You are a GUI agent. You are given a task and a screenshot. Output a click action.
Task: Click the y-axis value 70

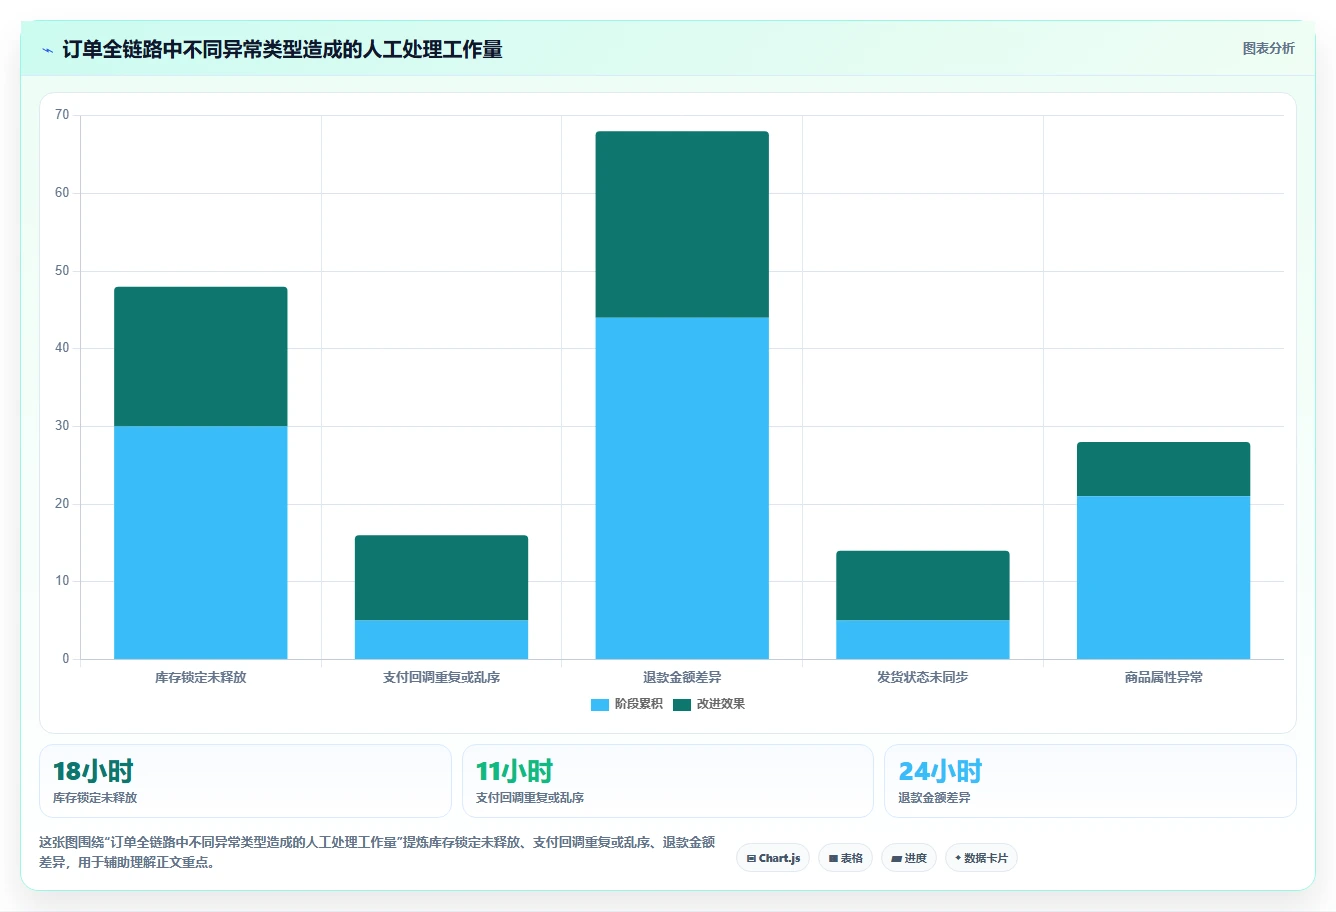click(x=62, y=115)
